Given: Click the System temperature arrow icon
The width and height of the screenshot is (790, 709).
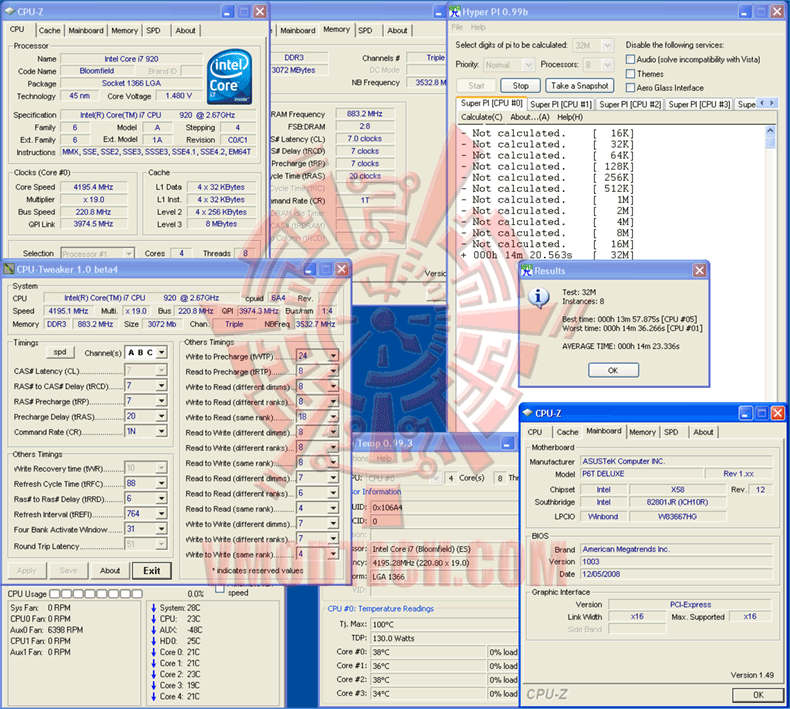Looking at the screenshot, I should coord(153,608).
